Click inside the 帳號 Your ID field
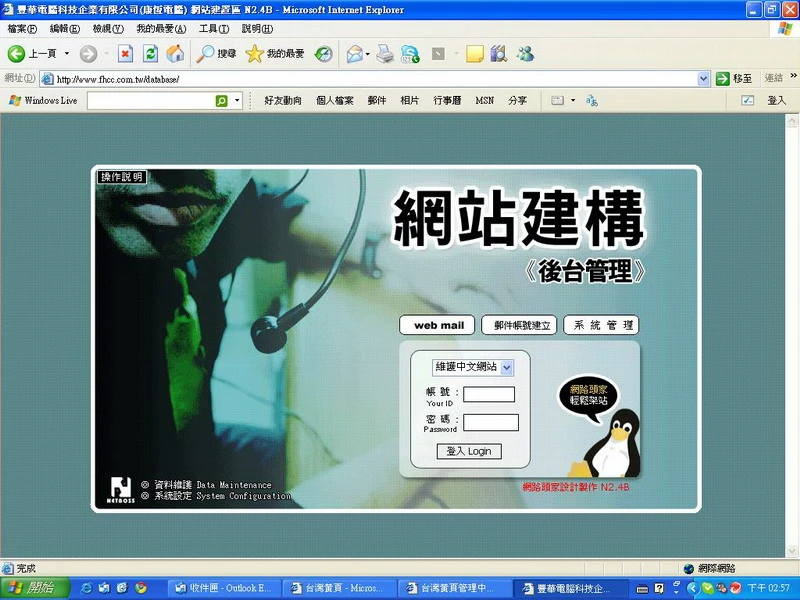Image resolution: width=800 pixels, height=600 pixels. tap(489, 393)
